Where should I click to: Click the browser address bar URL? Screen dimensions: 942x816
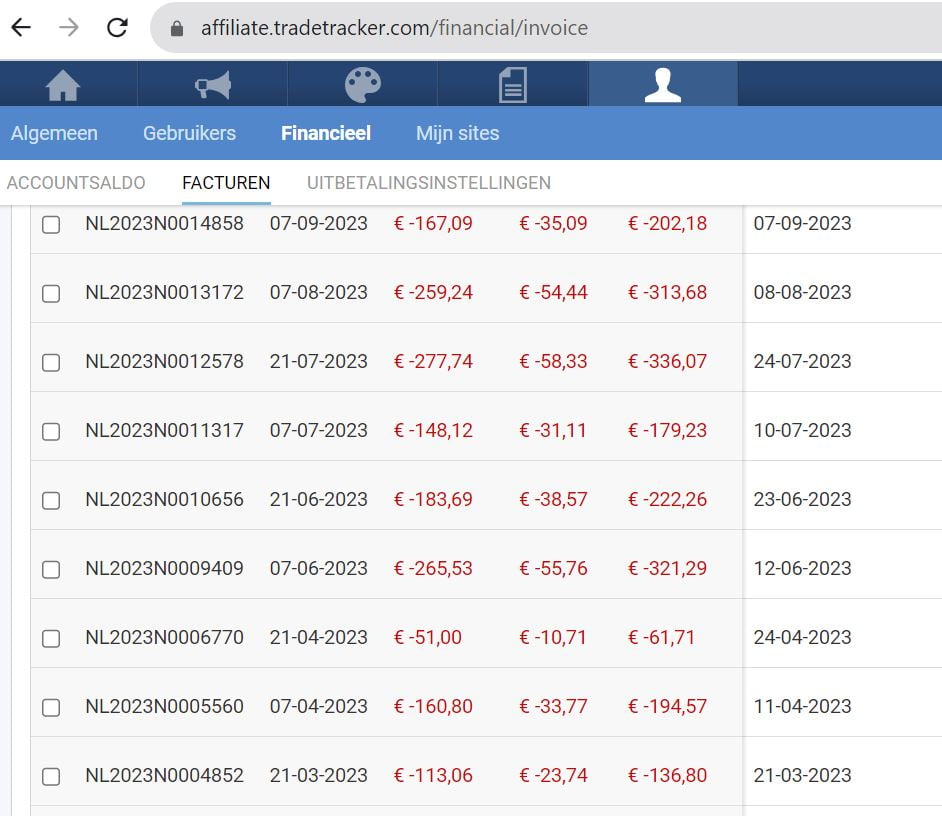click(x=394, y=29)
